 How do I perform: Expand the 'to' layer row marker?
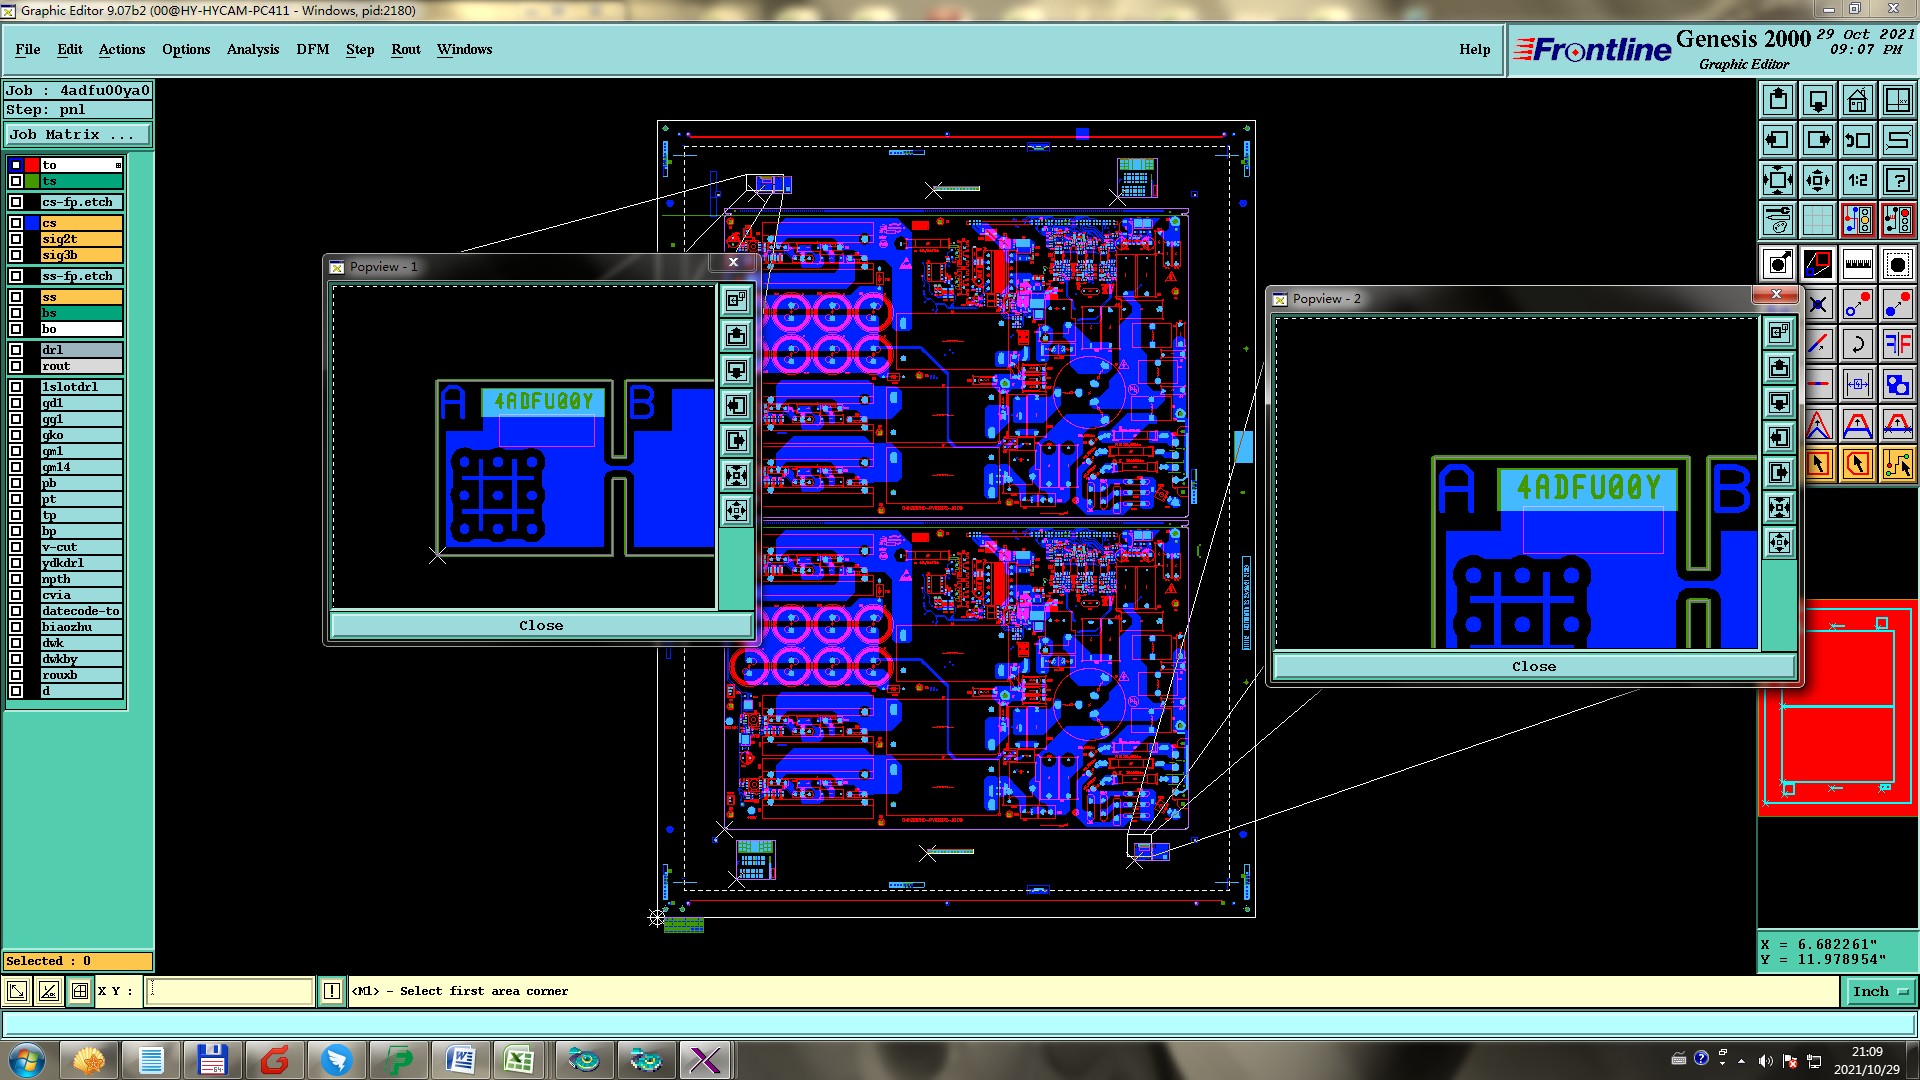pos(118,165)
